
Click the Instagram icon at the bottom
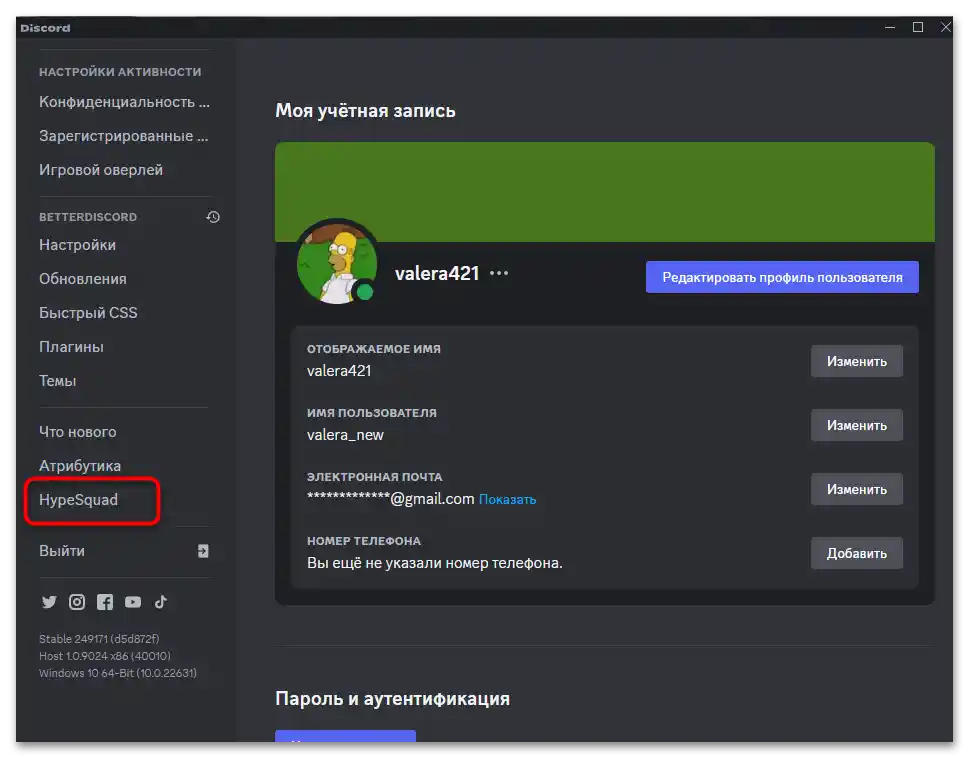tap(77, 602)
